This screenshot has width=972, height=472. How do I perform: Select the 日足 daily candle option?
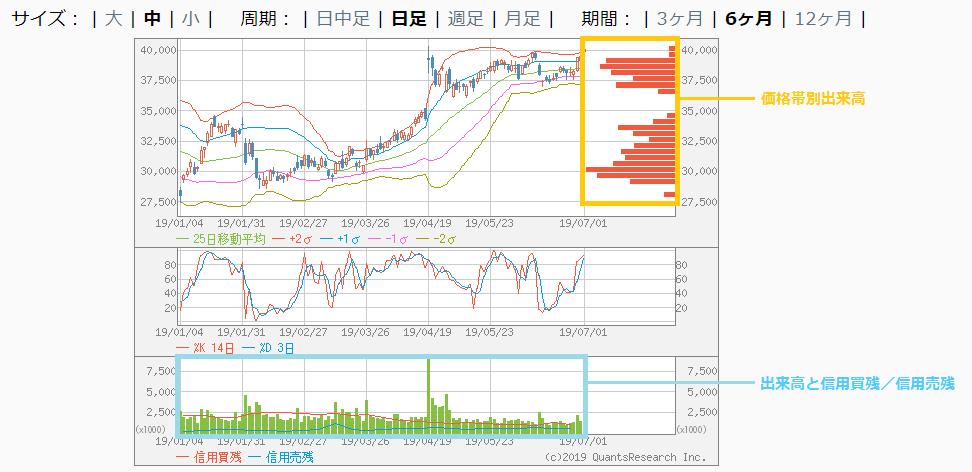tap(408, 19)
